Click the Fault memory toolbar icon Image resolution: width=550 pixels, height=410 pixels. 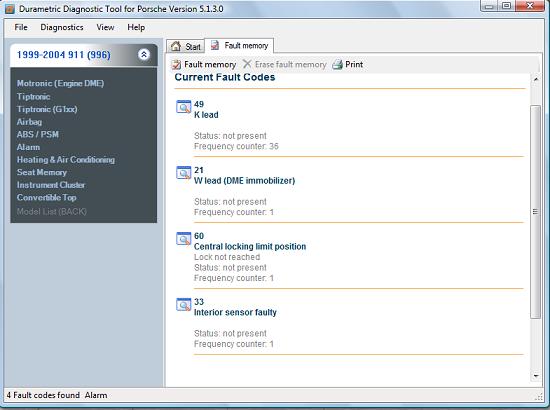point(176,65)
